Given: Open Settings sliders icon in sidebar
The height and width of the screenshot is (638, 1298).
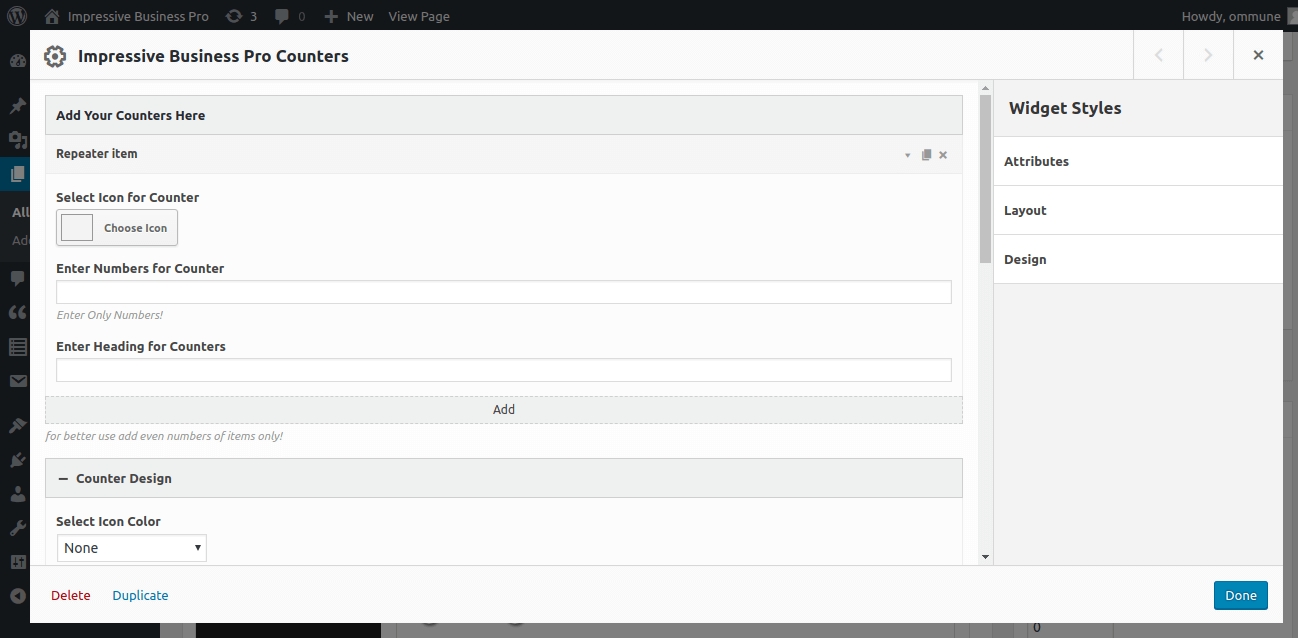Looking at the screenshot, I should [17, 562].
